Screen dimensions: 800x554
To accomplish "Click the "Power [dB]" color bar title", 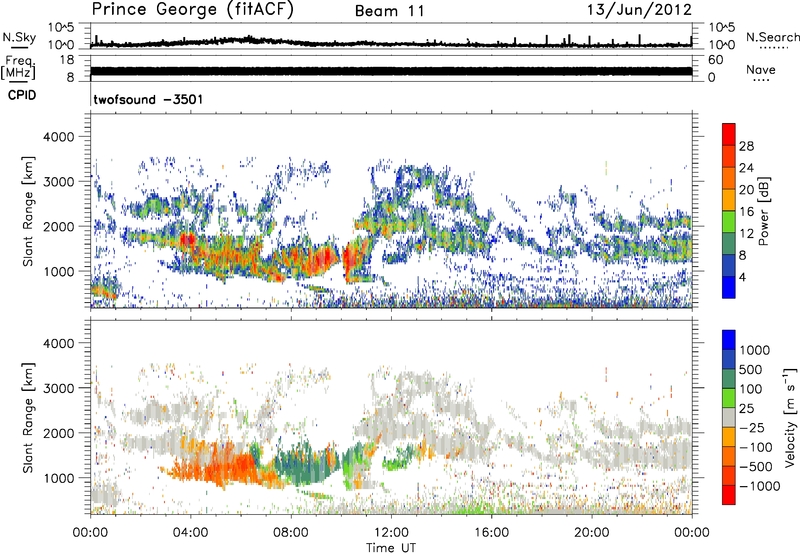I will point(763,211).
